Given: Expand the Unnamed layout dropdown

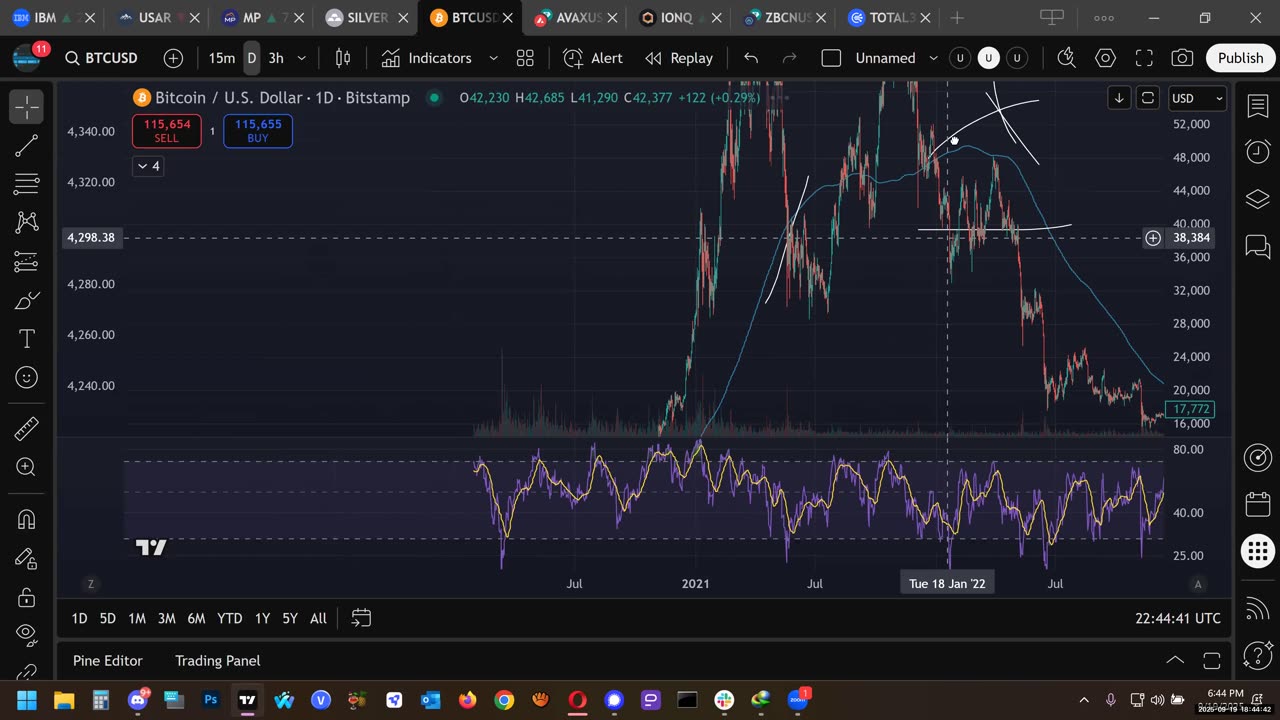Looking at the screenshot, I should pyautogui.click(x=934, y=58).
